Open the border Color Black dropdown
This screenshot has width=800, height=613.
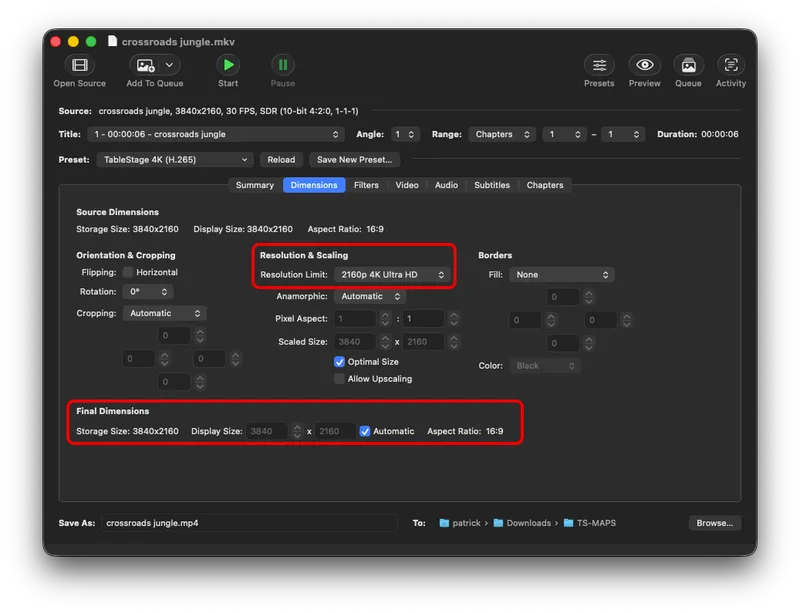coord(545,365)
